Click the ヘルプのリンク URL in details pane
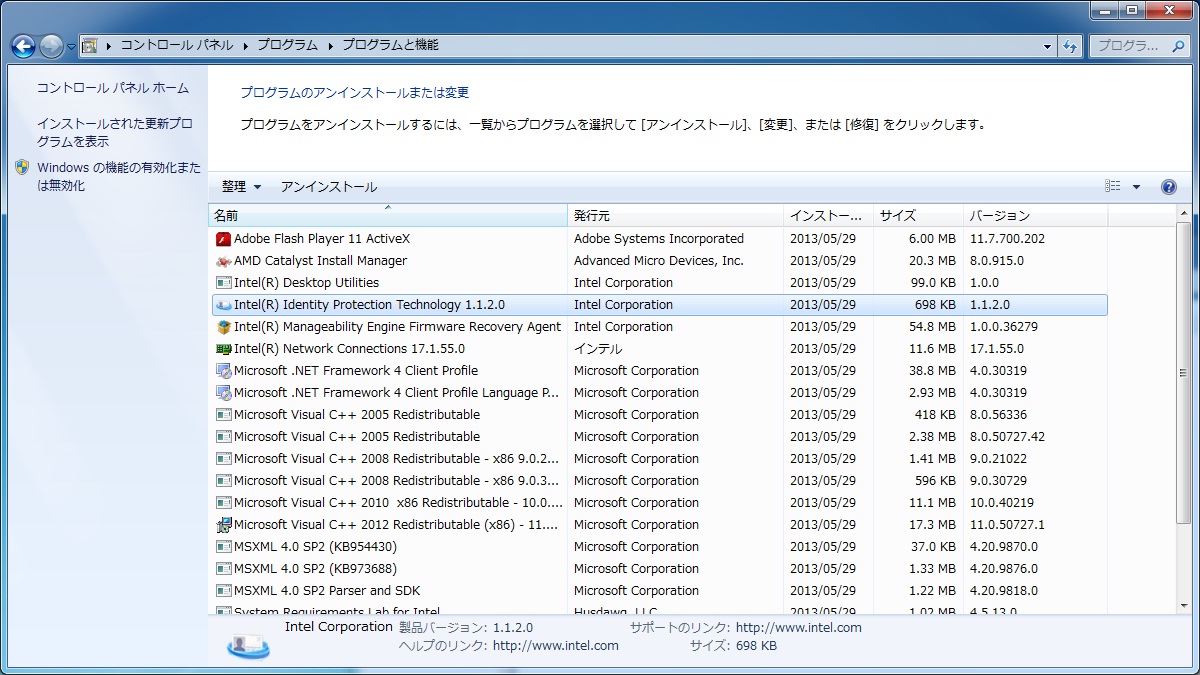1200x675 pixels. [556, 646]
